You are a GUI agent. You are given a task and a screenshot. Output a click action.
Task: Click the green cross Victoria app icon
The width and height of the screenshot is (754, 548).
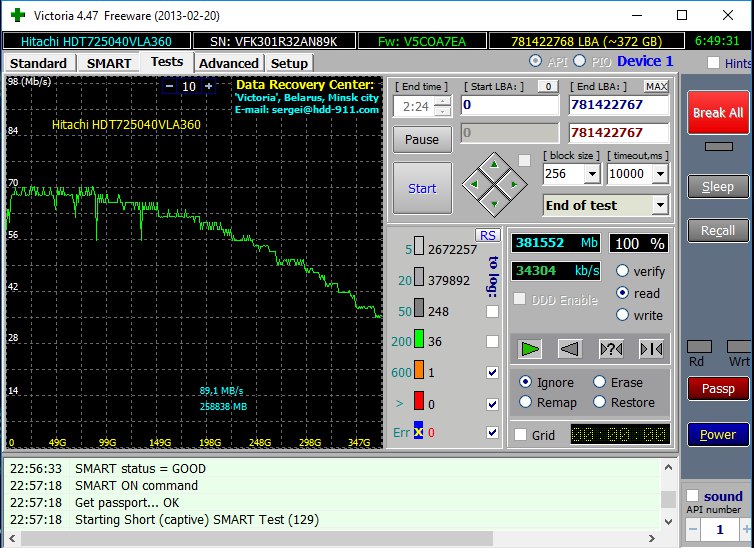(17, 15)
